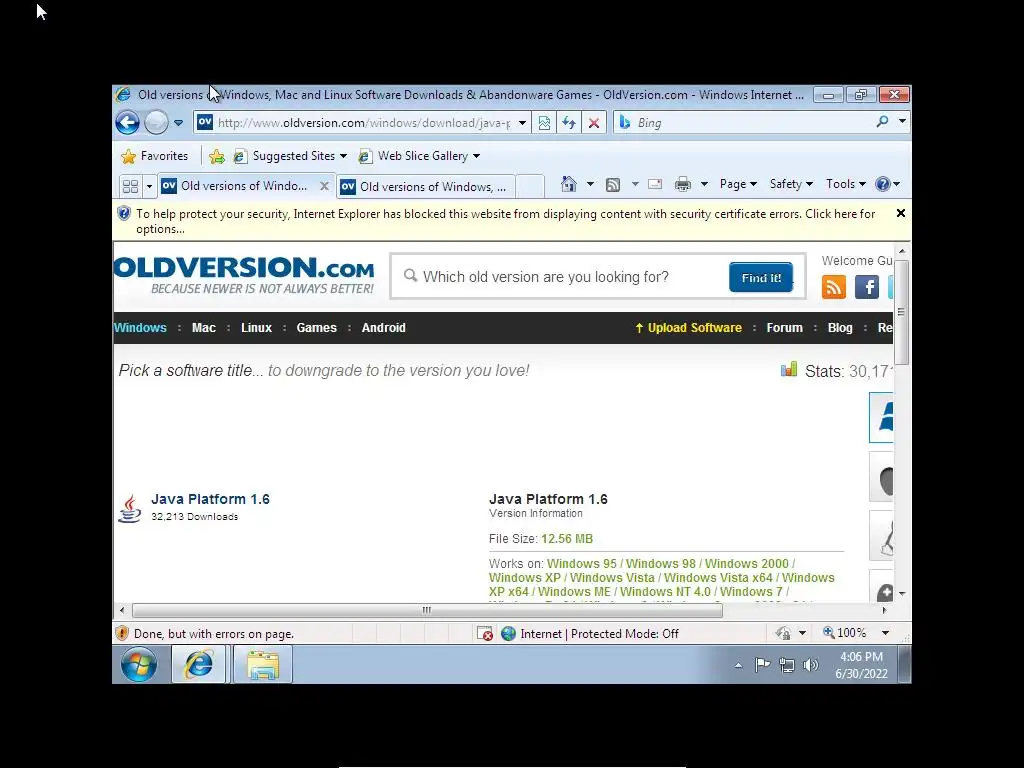
Task: Open the Help question mark menu
Action: tap(888, 184)
